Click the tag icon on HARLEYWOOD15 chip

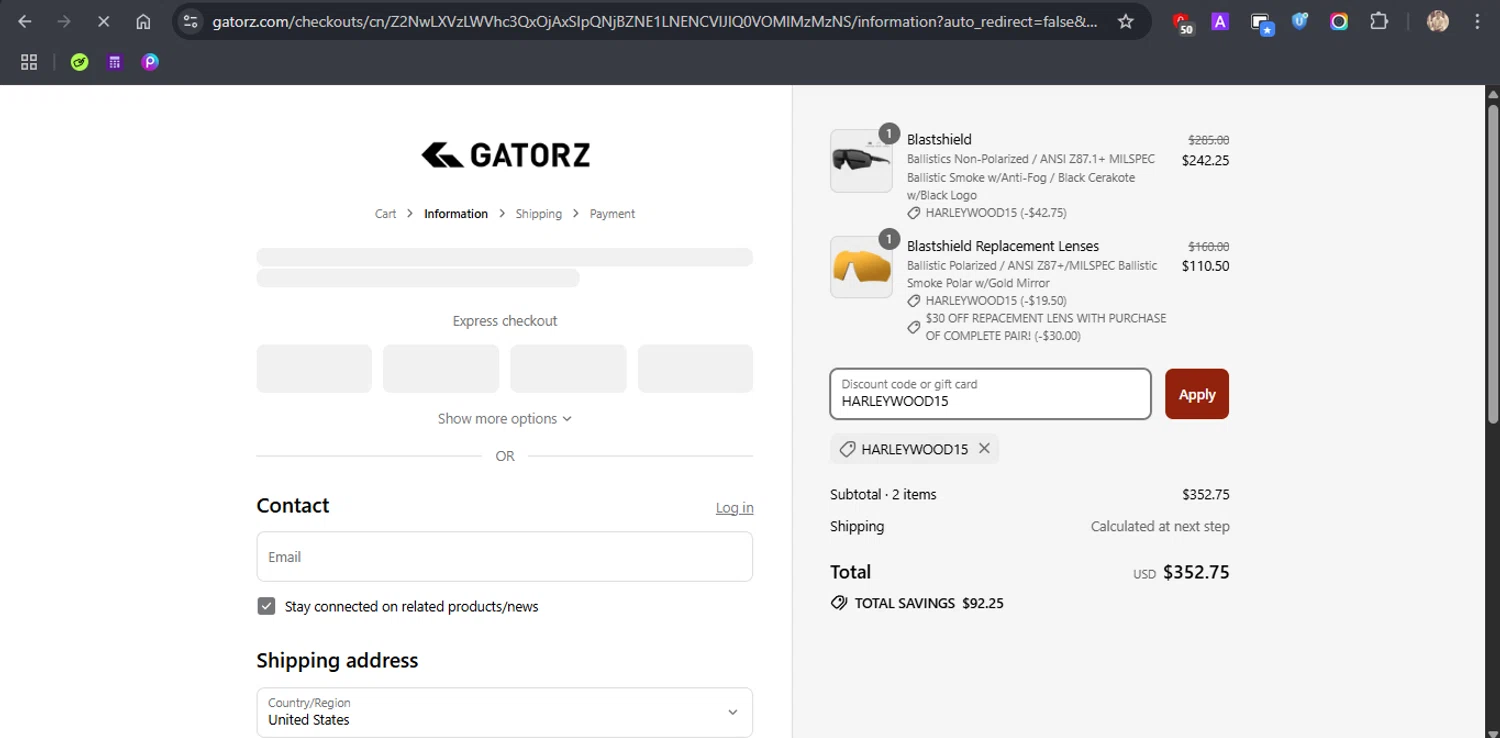[x=847, y=449]
